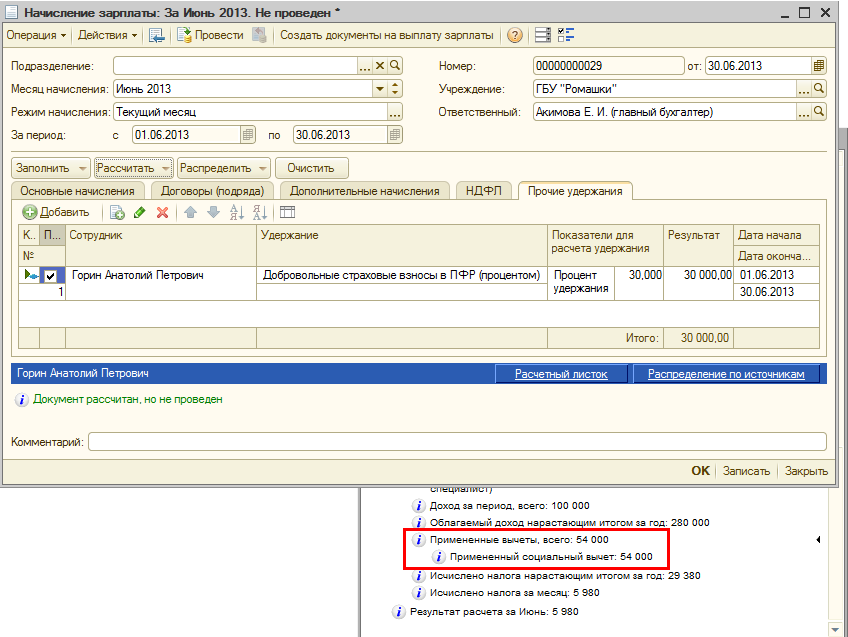
Task: Click the Комментарий input field
Action: (x=458, y=442)
